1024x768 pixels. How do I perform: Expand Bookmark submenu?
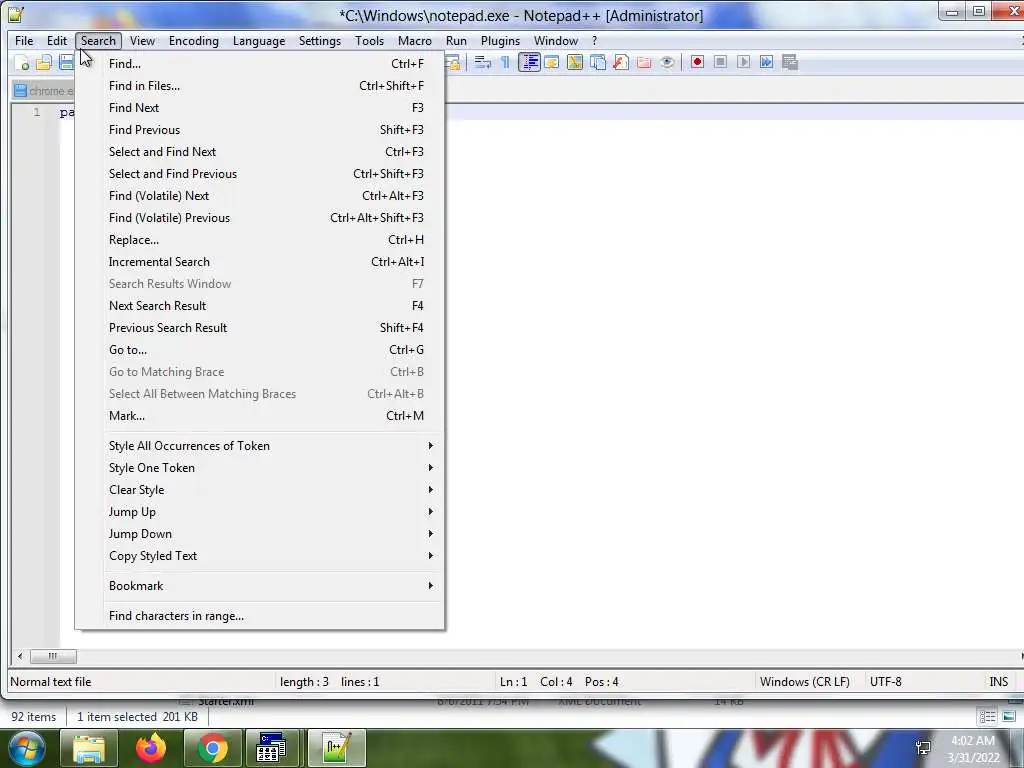[260, 586]
